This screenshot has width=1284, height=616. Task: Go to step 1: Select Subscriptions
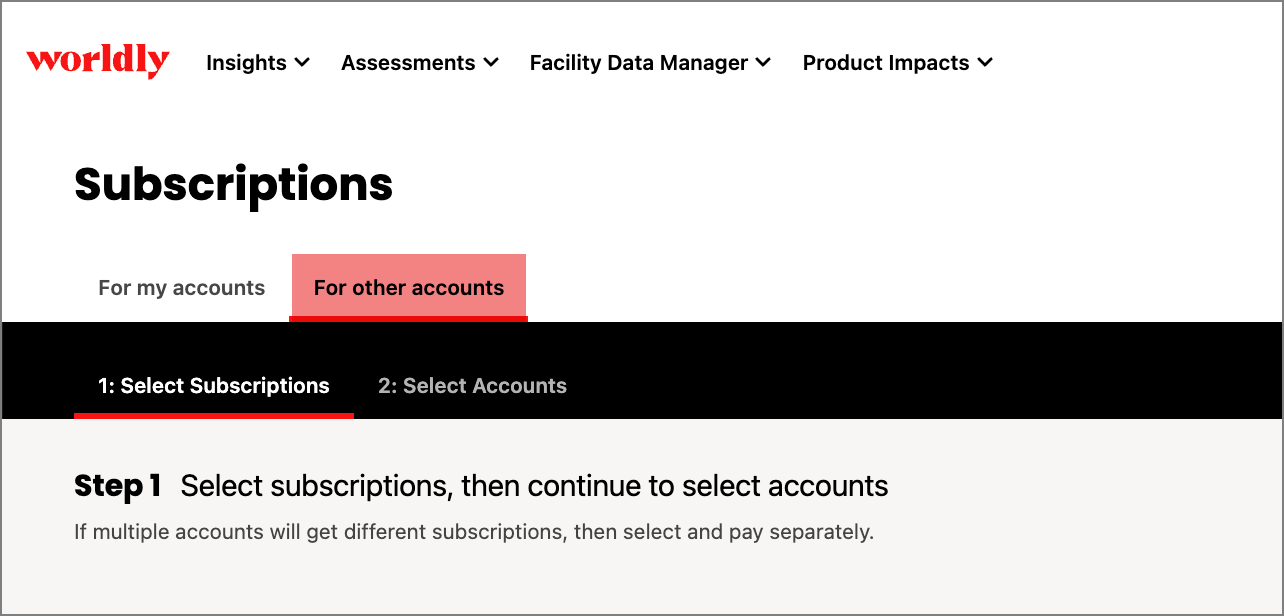tap(213, 386)
